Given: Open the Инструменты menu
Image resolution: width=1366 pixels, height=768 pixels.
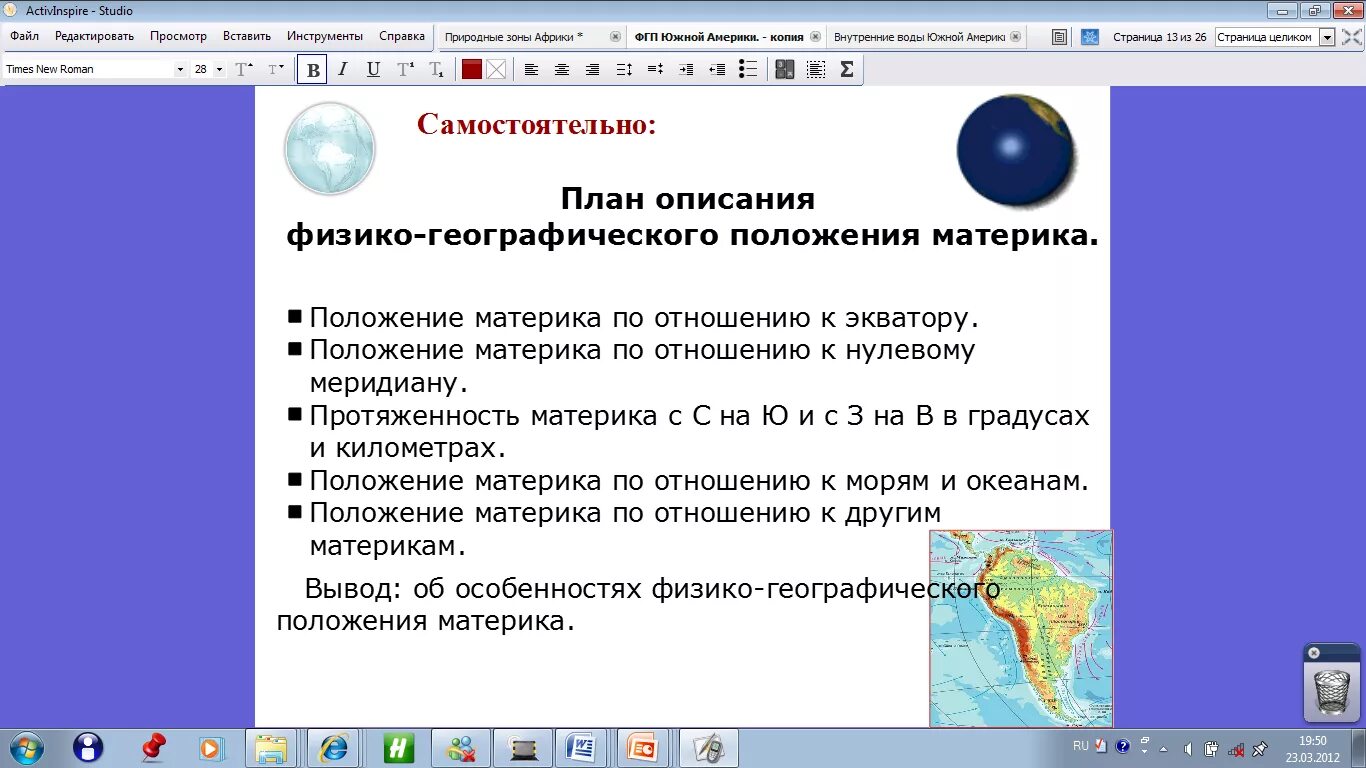Looking at the screenshot, I should point(325,36).
